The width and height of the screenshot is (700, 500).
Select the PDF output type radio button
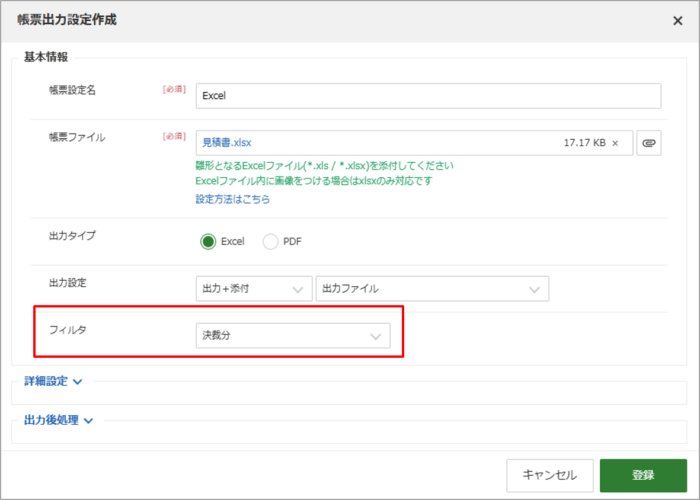click(x=270, y=242)
